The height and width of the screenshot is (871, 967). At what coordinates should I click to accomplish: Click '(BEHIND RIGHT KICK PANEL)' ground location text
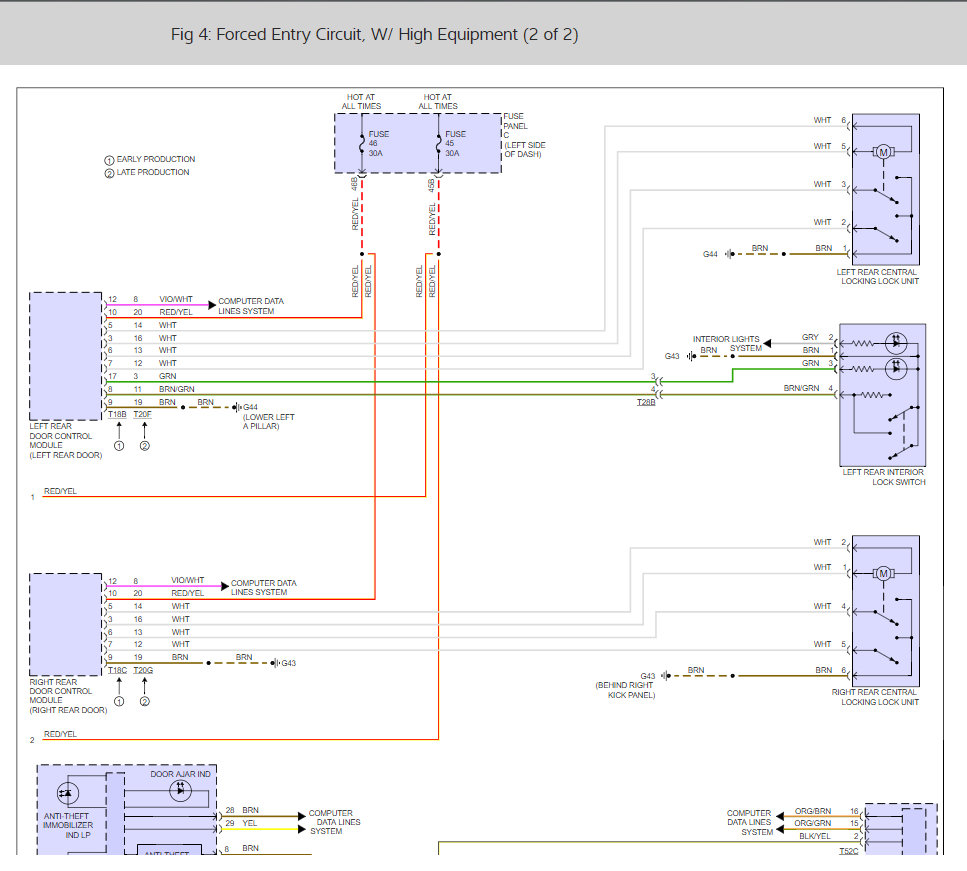coord(625,690)
